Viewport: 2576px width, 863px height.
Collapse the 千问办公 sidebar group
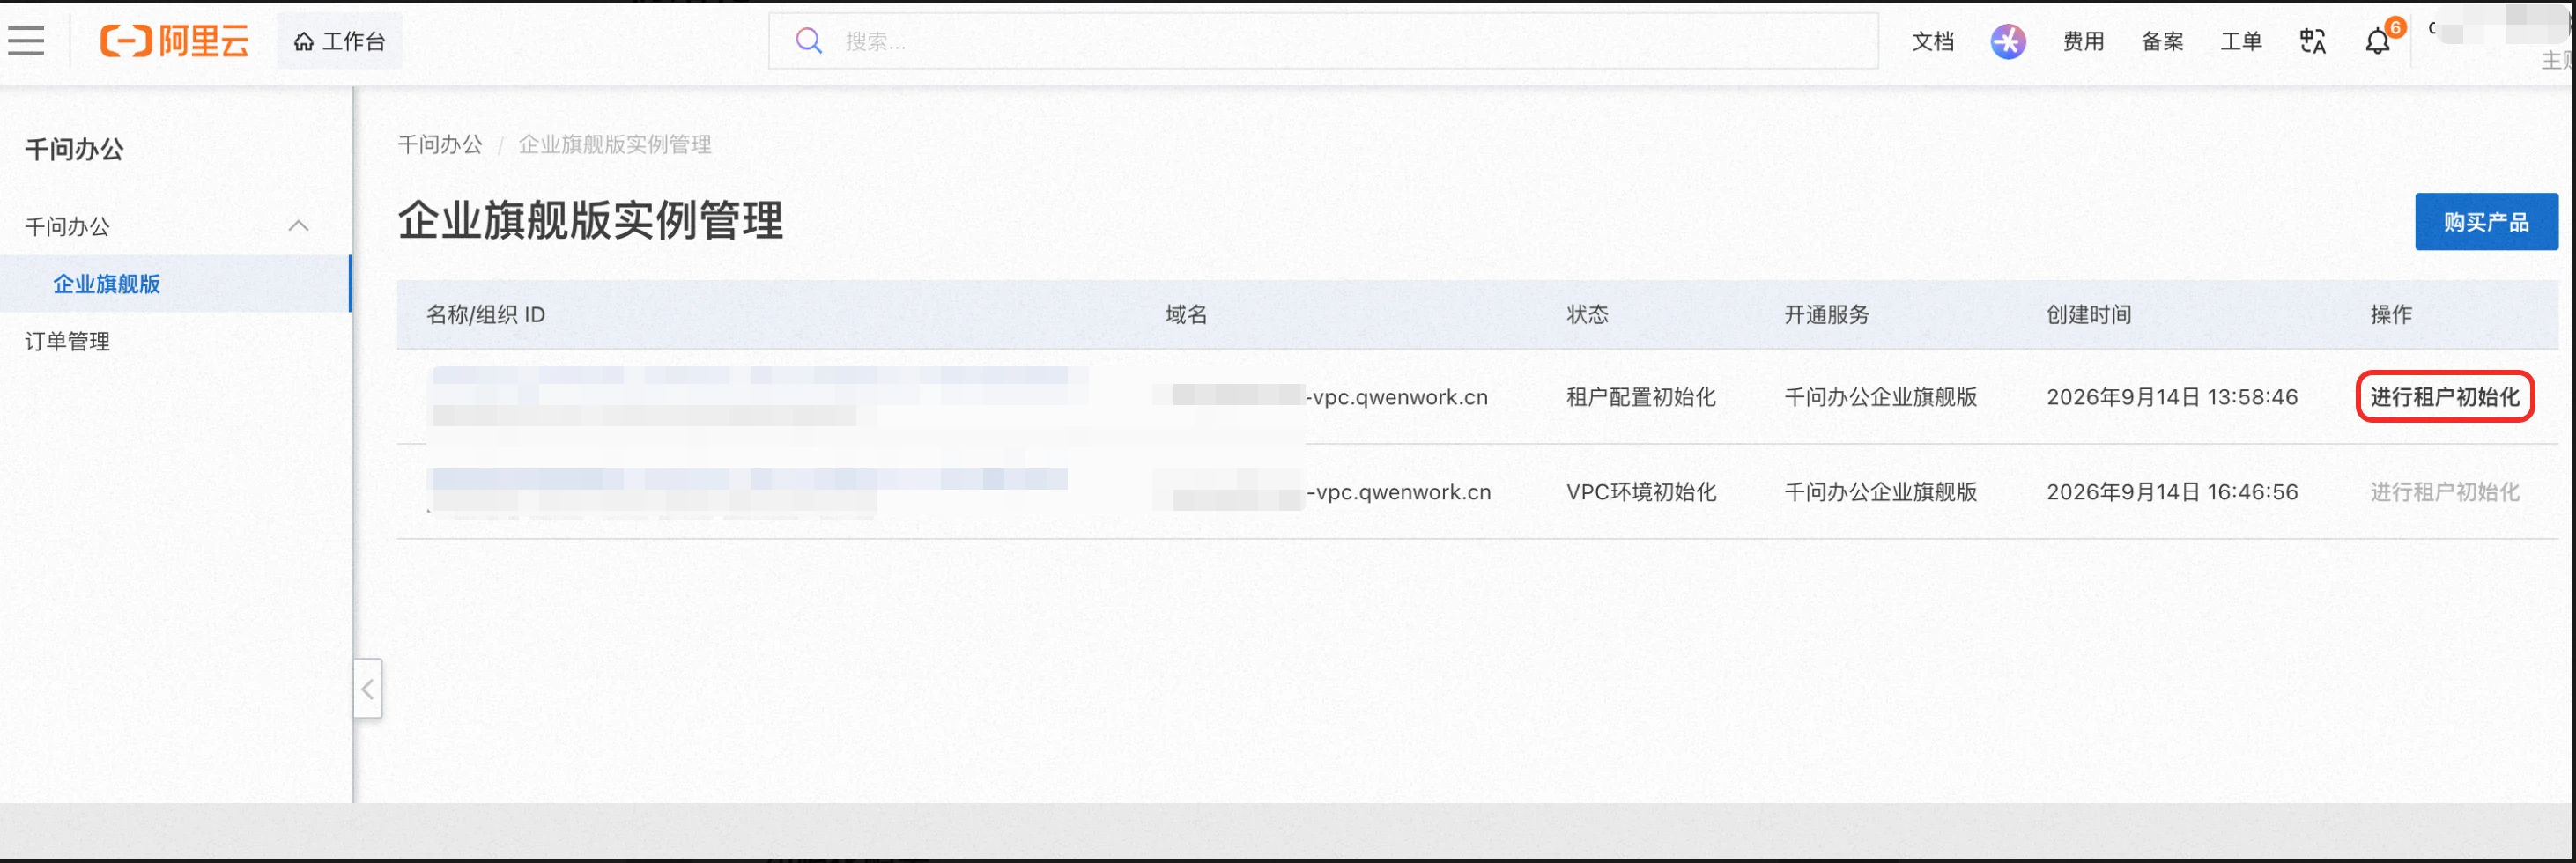click(x=298, y=226)
